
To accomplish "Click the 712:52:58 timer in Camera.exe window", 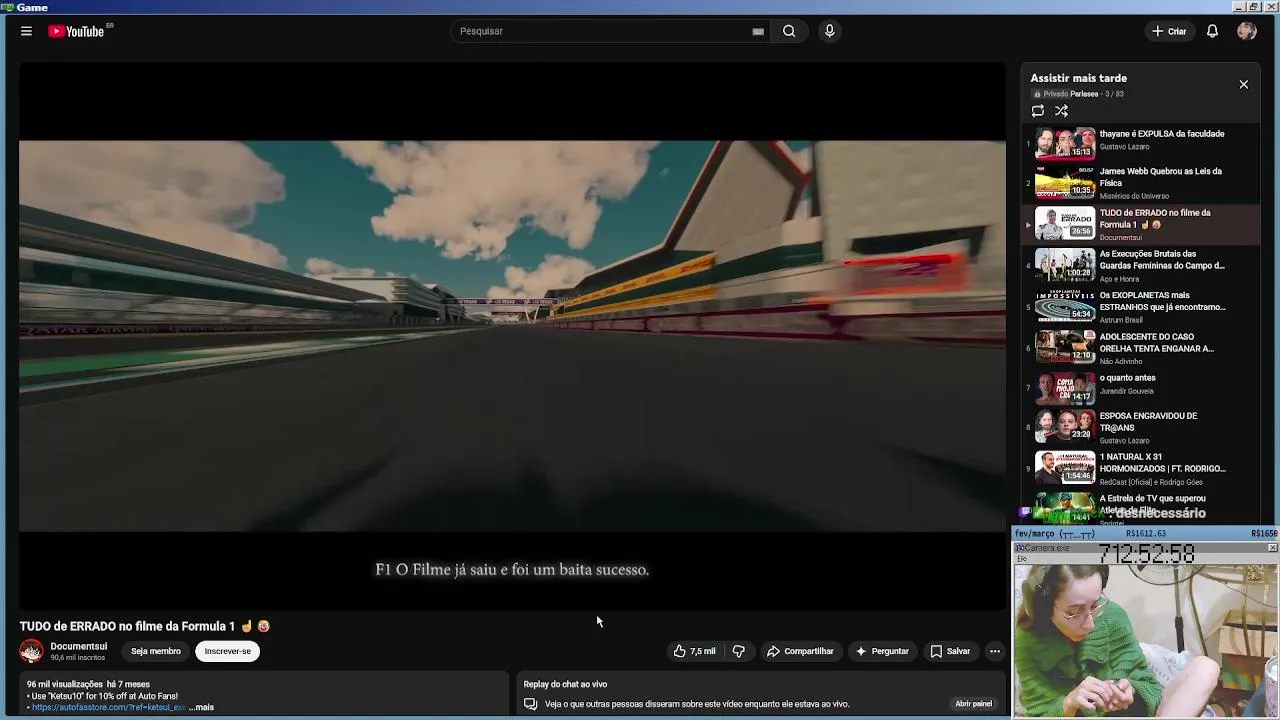I will 1147,553.
